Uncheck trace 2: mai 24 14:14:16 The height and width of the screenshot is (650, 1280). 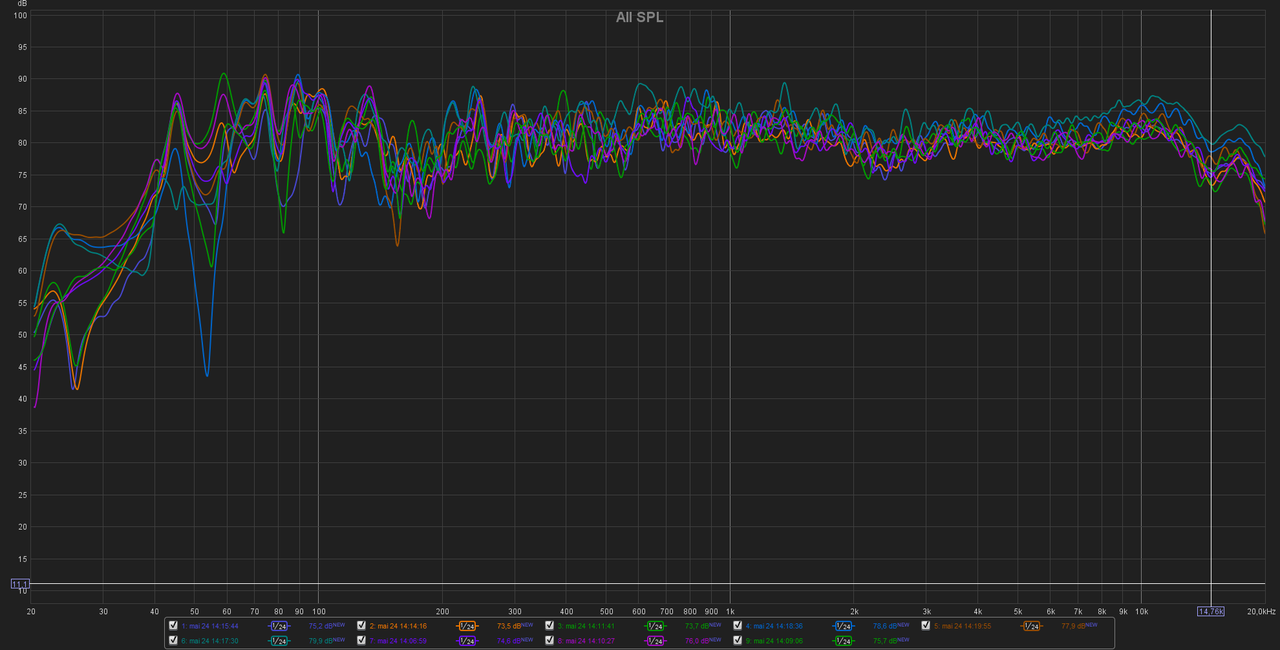pyautogui.click(x=361, y=626)
